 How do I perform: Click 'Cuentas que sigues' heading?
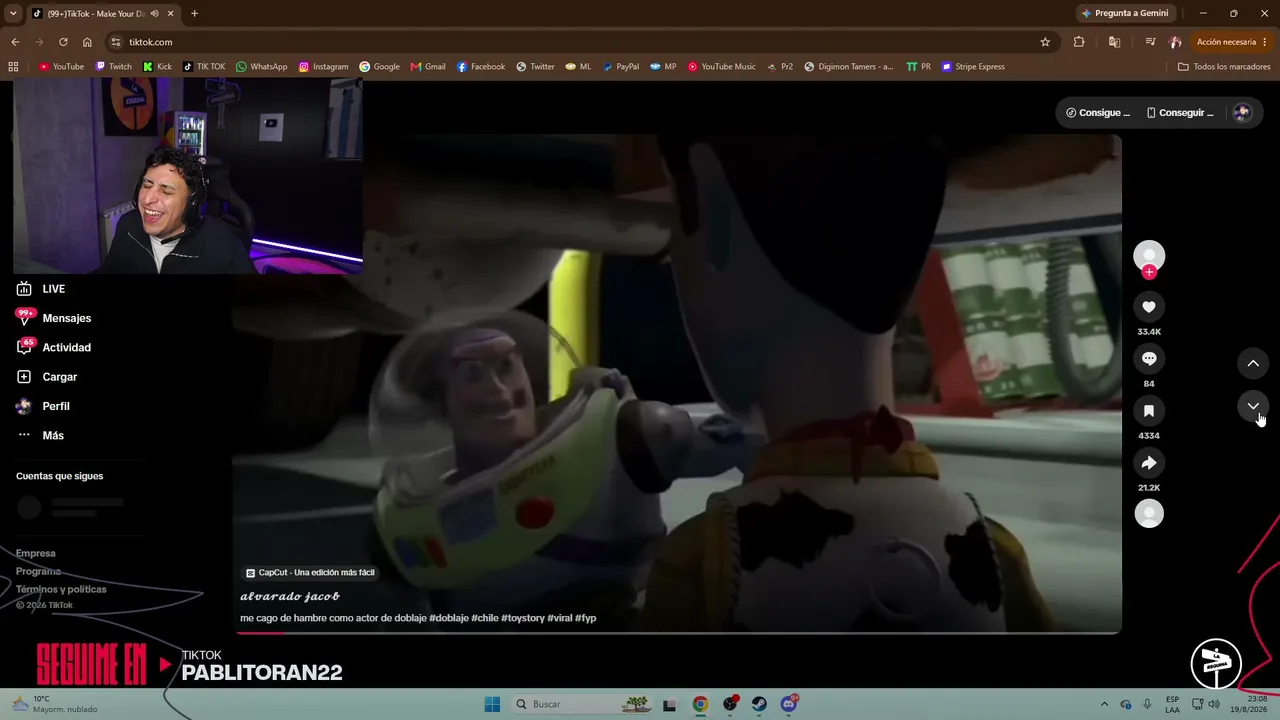coord(59,476)
